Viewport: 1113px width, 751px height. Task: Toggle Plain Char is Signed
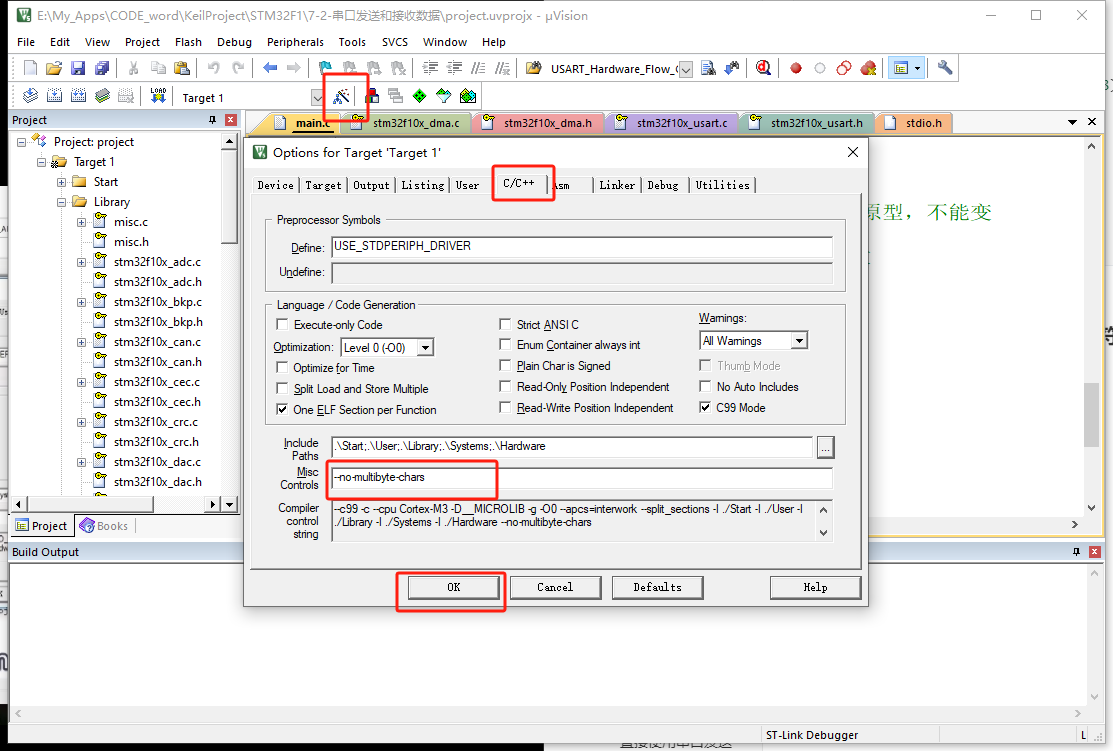click(505, 366)
